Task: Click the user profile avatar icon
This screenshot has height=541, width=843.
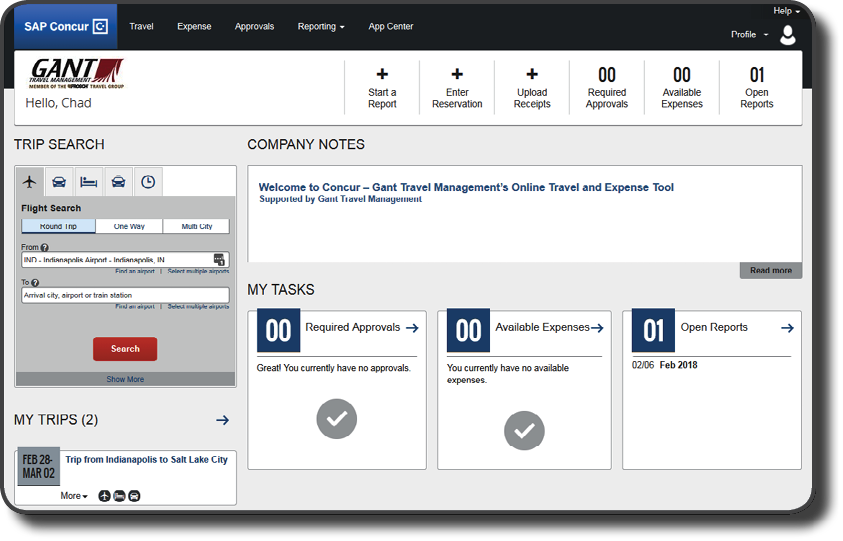Action: click(788, 35)
